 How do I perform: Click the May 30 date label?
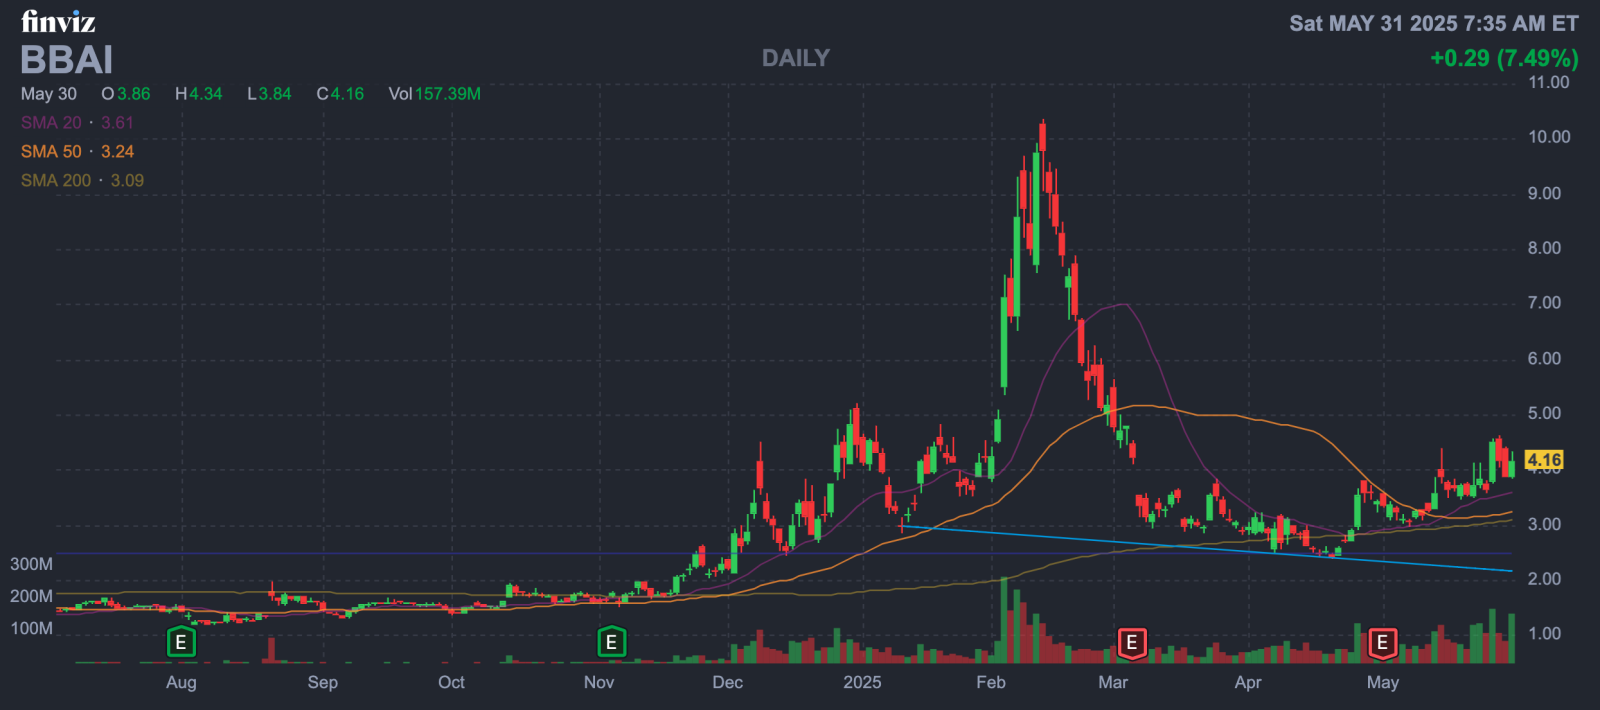click(x=49, y=93)
